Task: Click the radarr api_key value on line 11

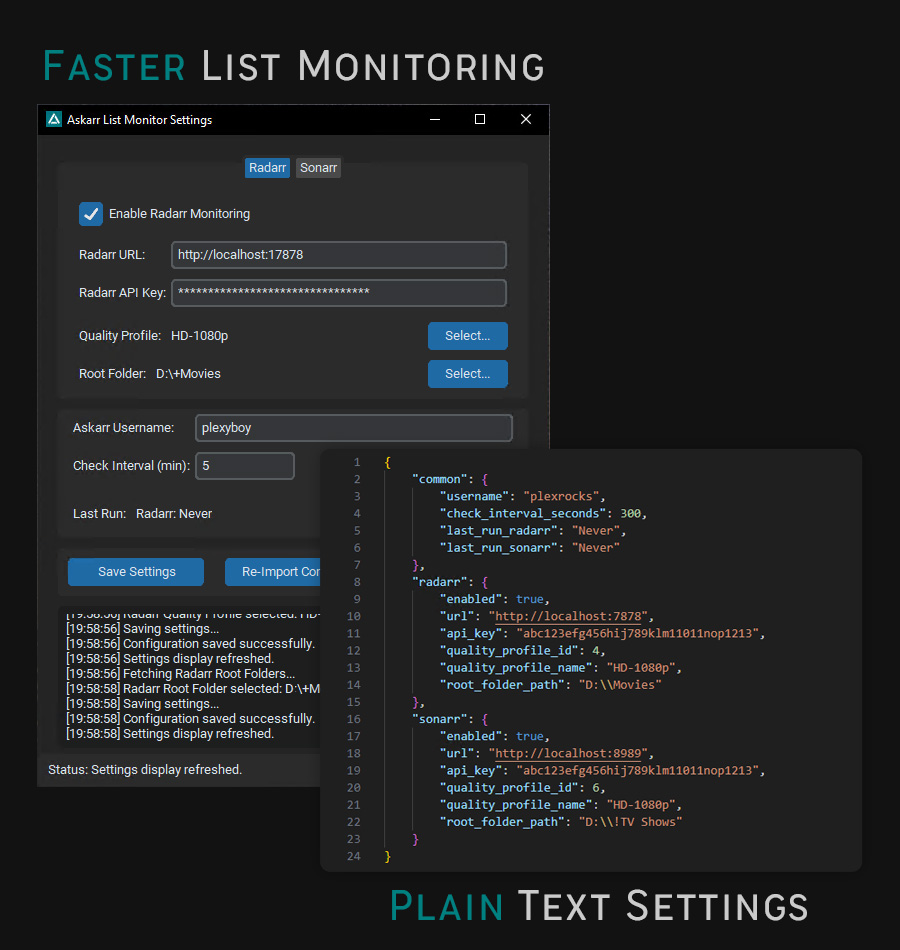Action: (638, 633)
